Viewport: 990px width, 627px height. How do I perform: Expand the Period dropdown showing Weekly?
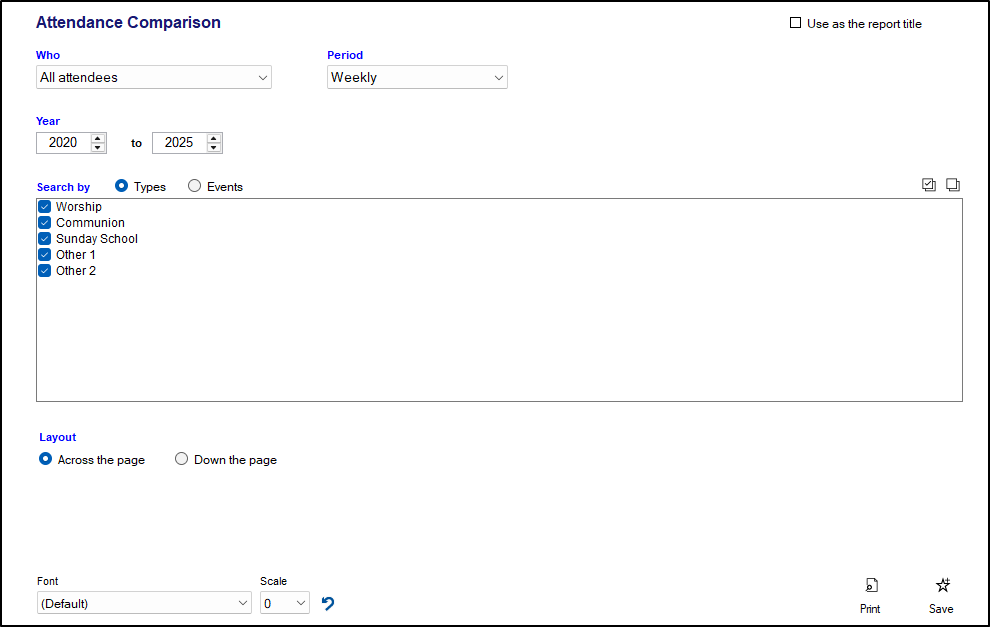tap(417, 78)
